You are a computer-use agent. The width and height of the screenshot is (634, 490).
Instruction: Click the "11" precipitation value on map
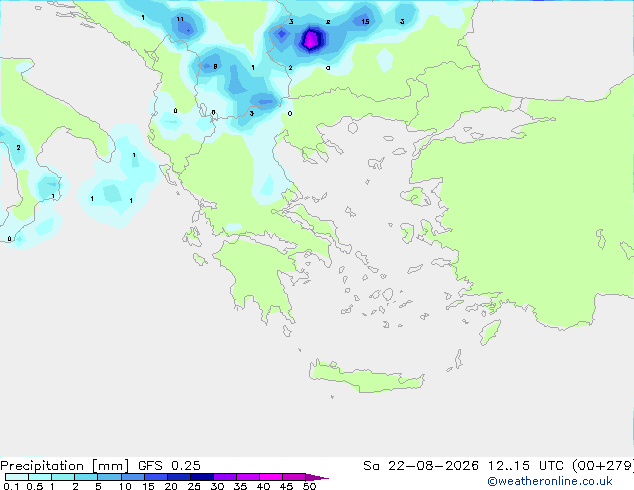[x=180, y=19]
